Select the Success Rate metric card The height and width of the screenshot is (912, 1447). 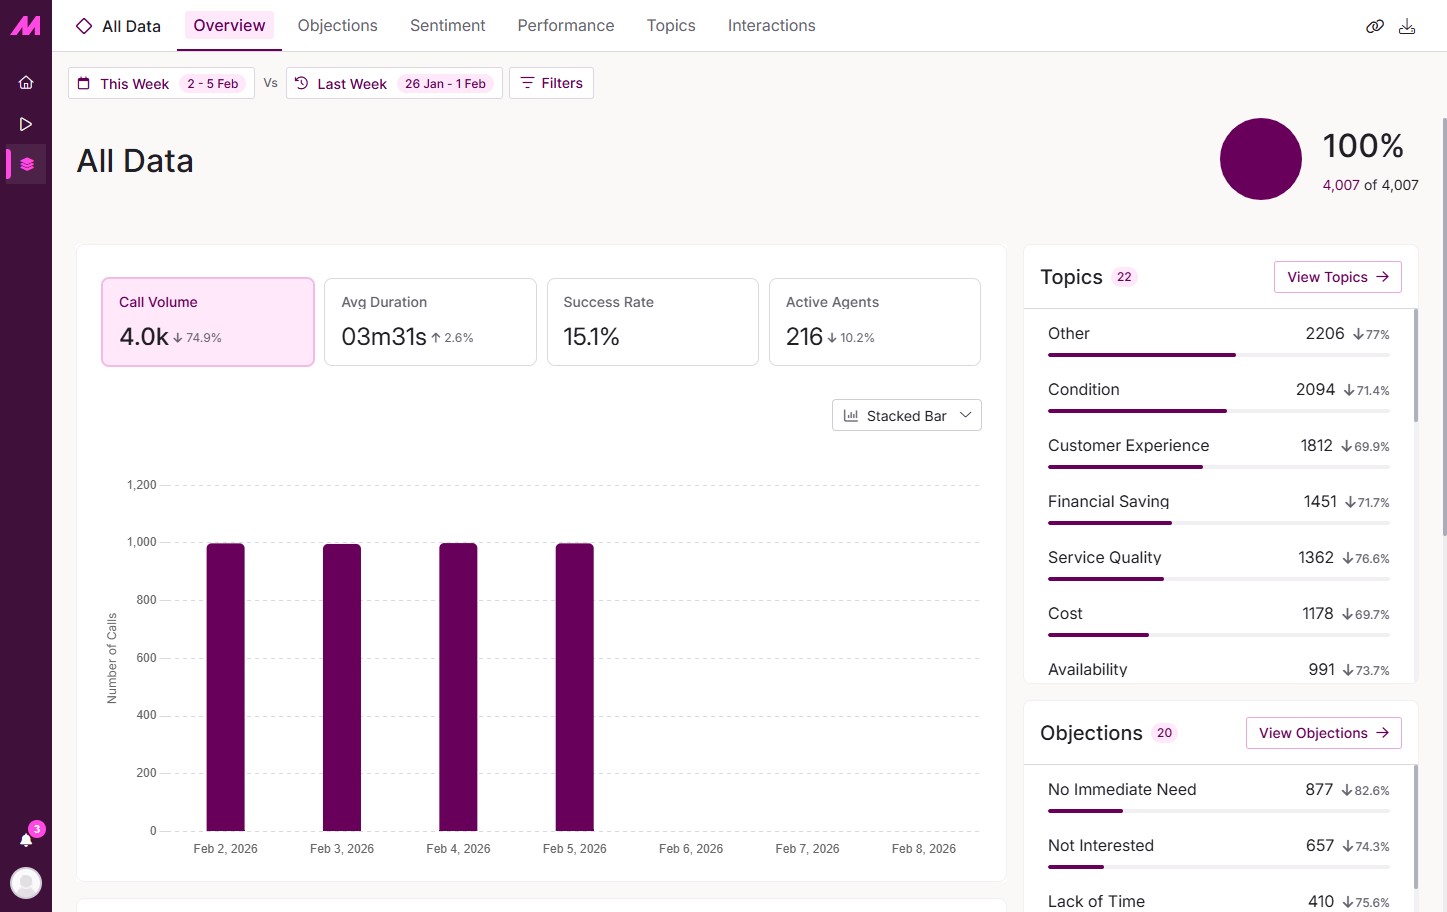[x=653, y=322]
